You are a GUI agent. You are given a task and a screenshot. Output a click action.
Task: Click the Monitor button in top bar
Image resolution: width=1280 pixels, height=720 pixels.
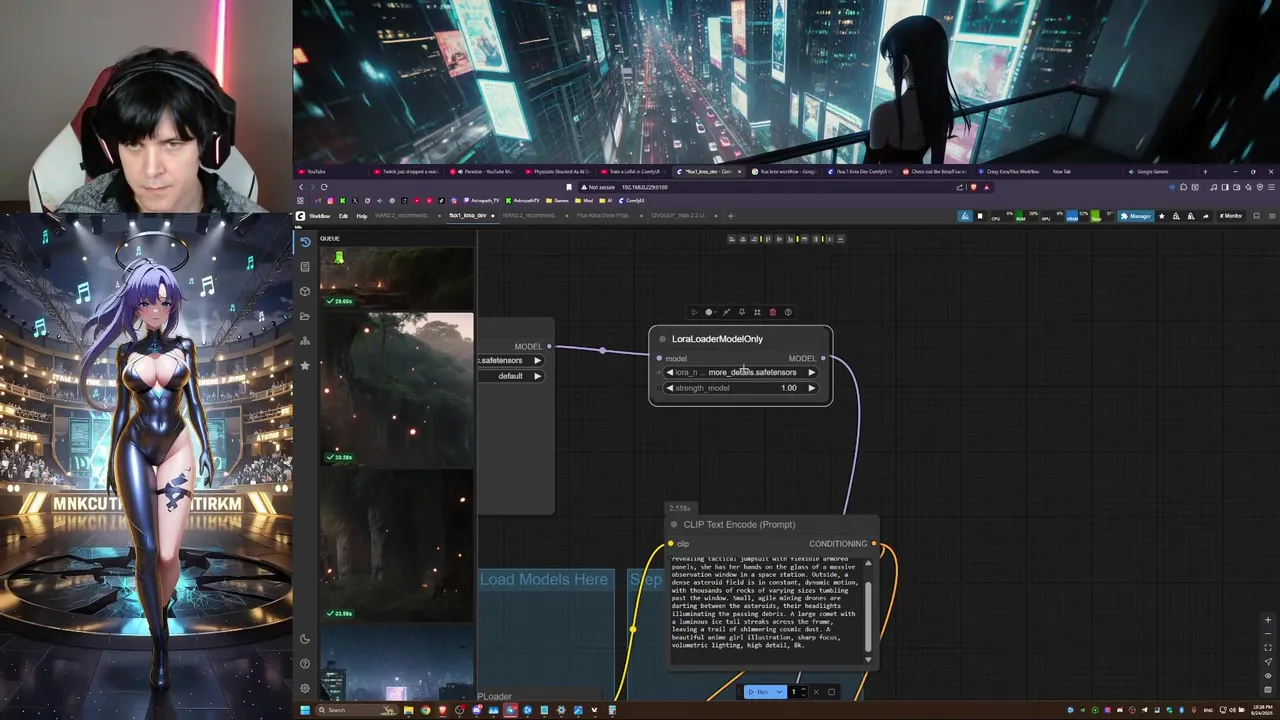(1231, 216)
